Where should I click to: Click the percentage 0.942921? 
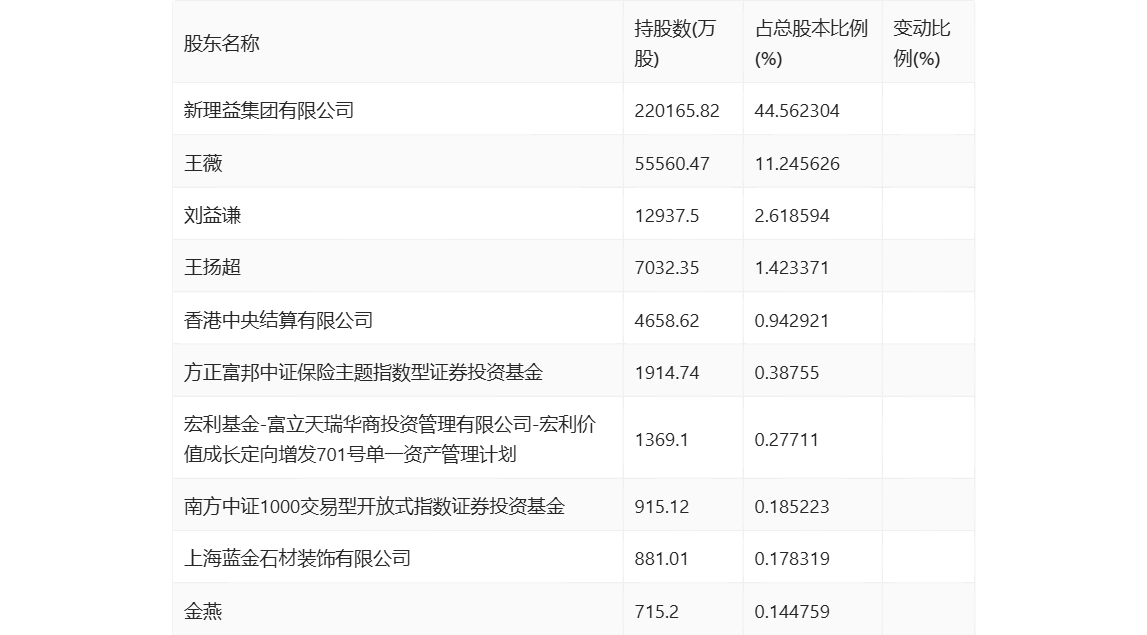(x=792, y=320)
